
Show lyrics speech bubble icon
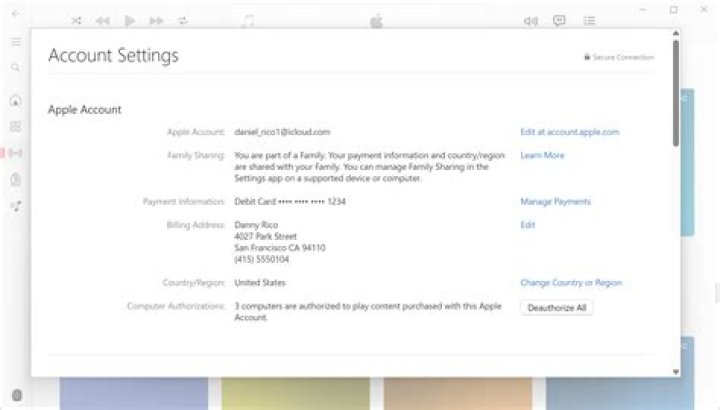point(559,21)
